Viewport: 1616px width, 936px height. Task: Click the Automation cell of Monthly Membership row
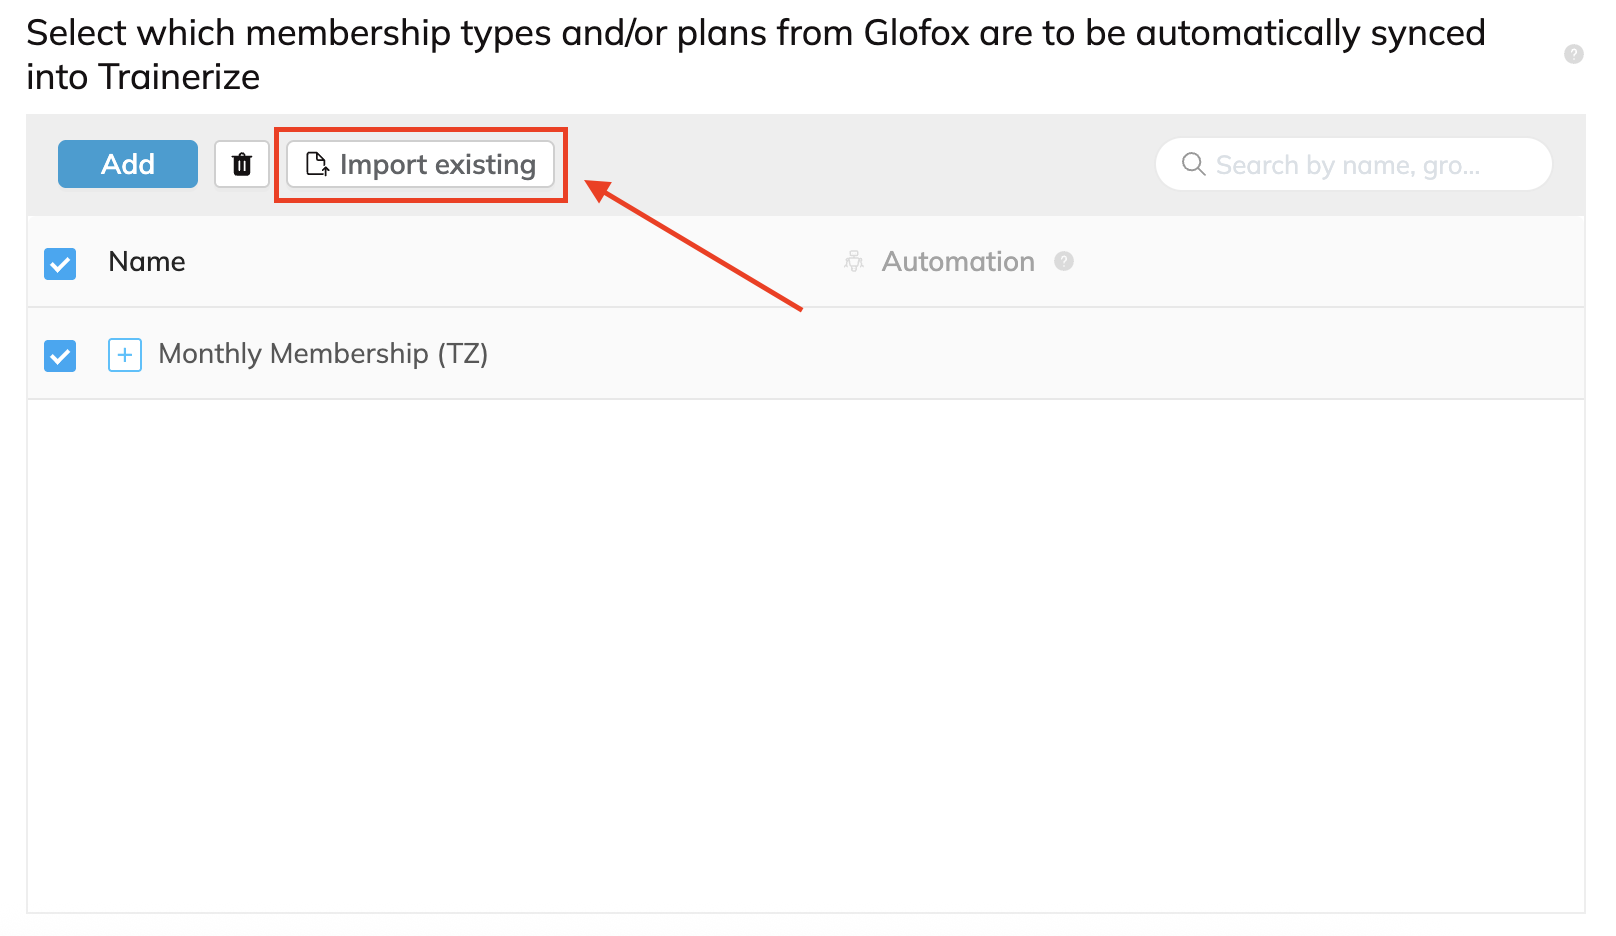click(1210, 354)
